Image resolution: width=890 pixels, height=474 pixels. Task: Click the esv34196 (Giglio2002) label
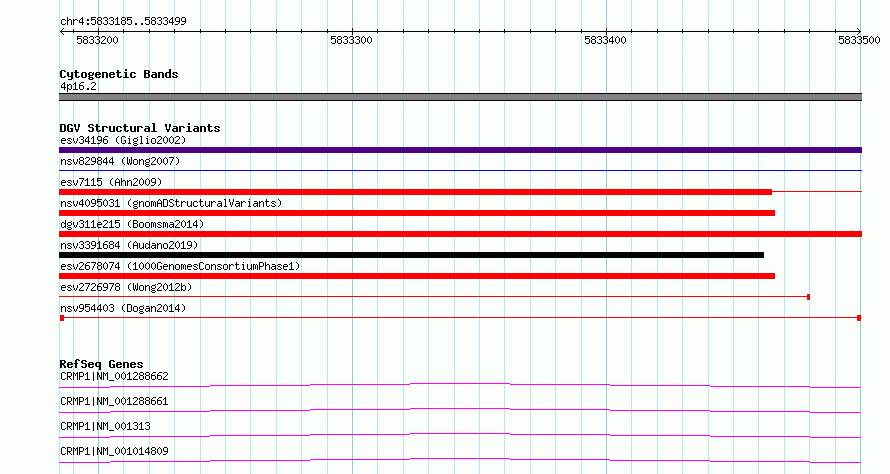pos(123,140)
